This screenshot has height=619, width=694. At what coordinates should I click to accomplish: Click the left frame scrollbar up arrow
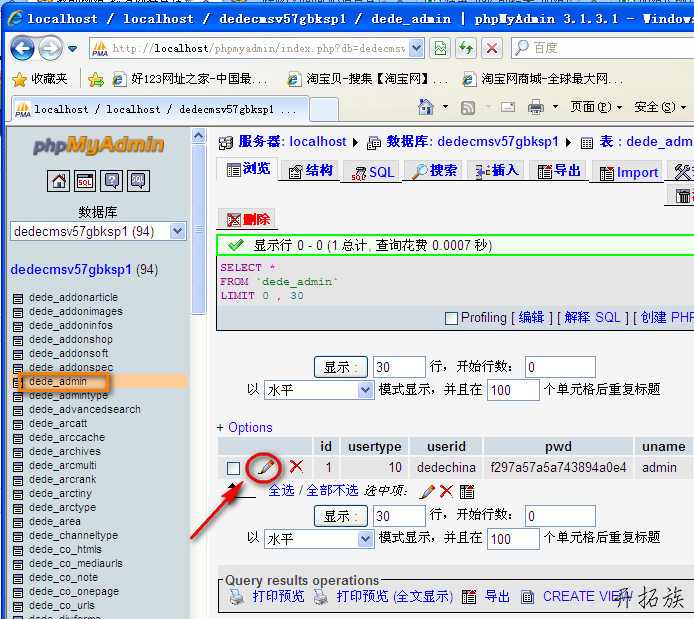tap(199, 136)
